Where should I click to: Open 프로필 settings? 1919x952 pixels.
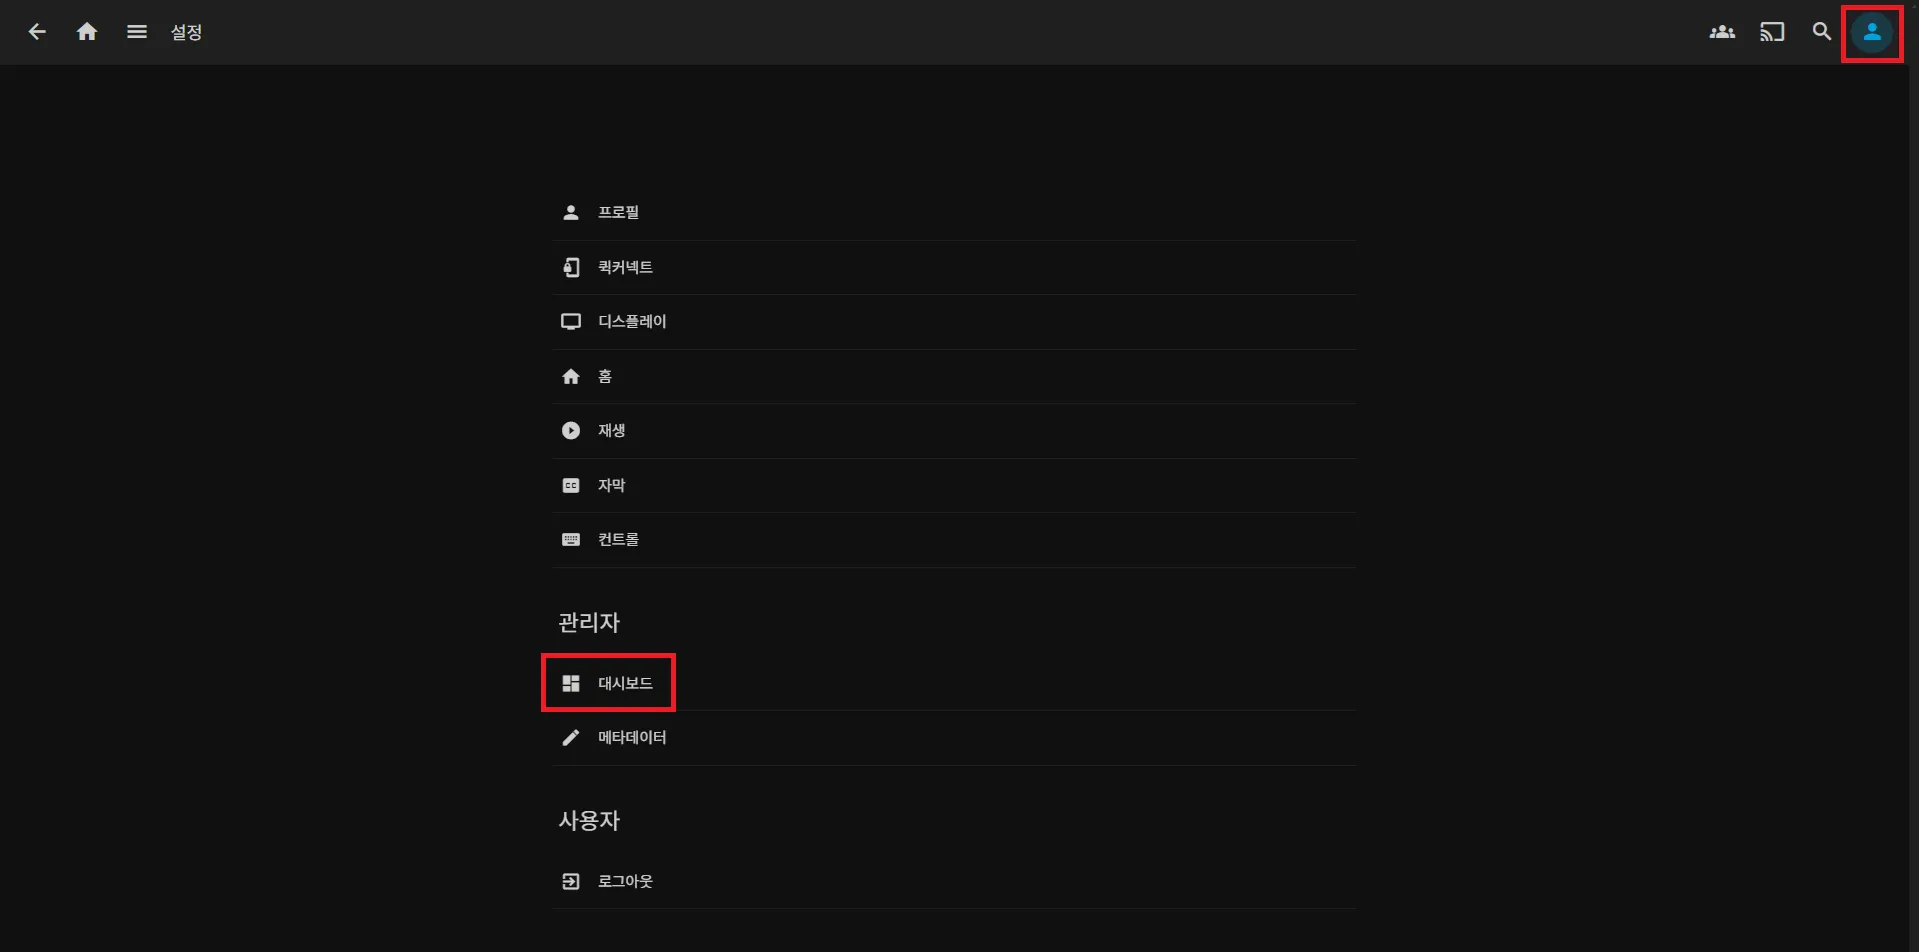coord(618,212)
